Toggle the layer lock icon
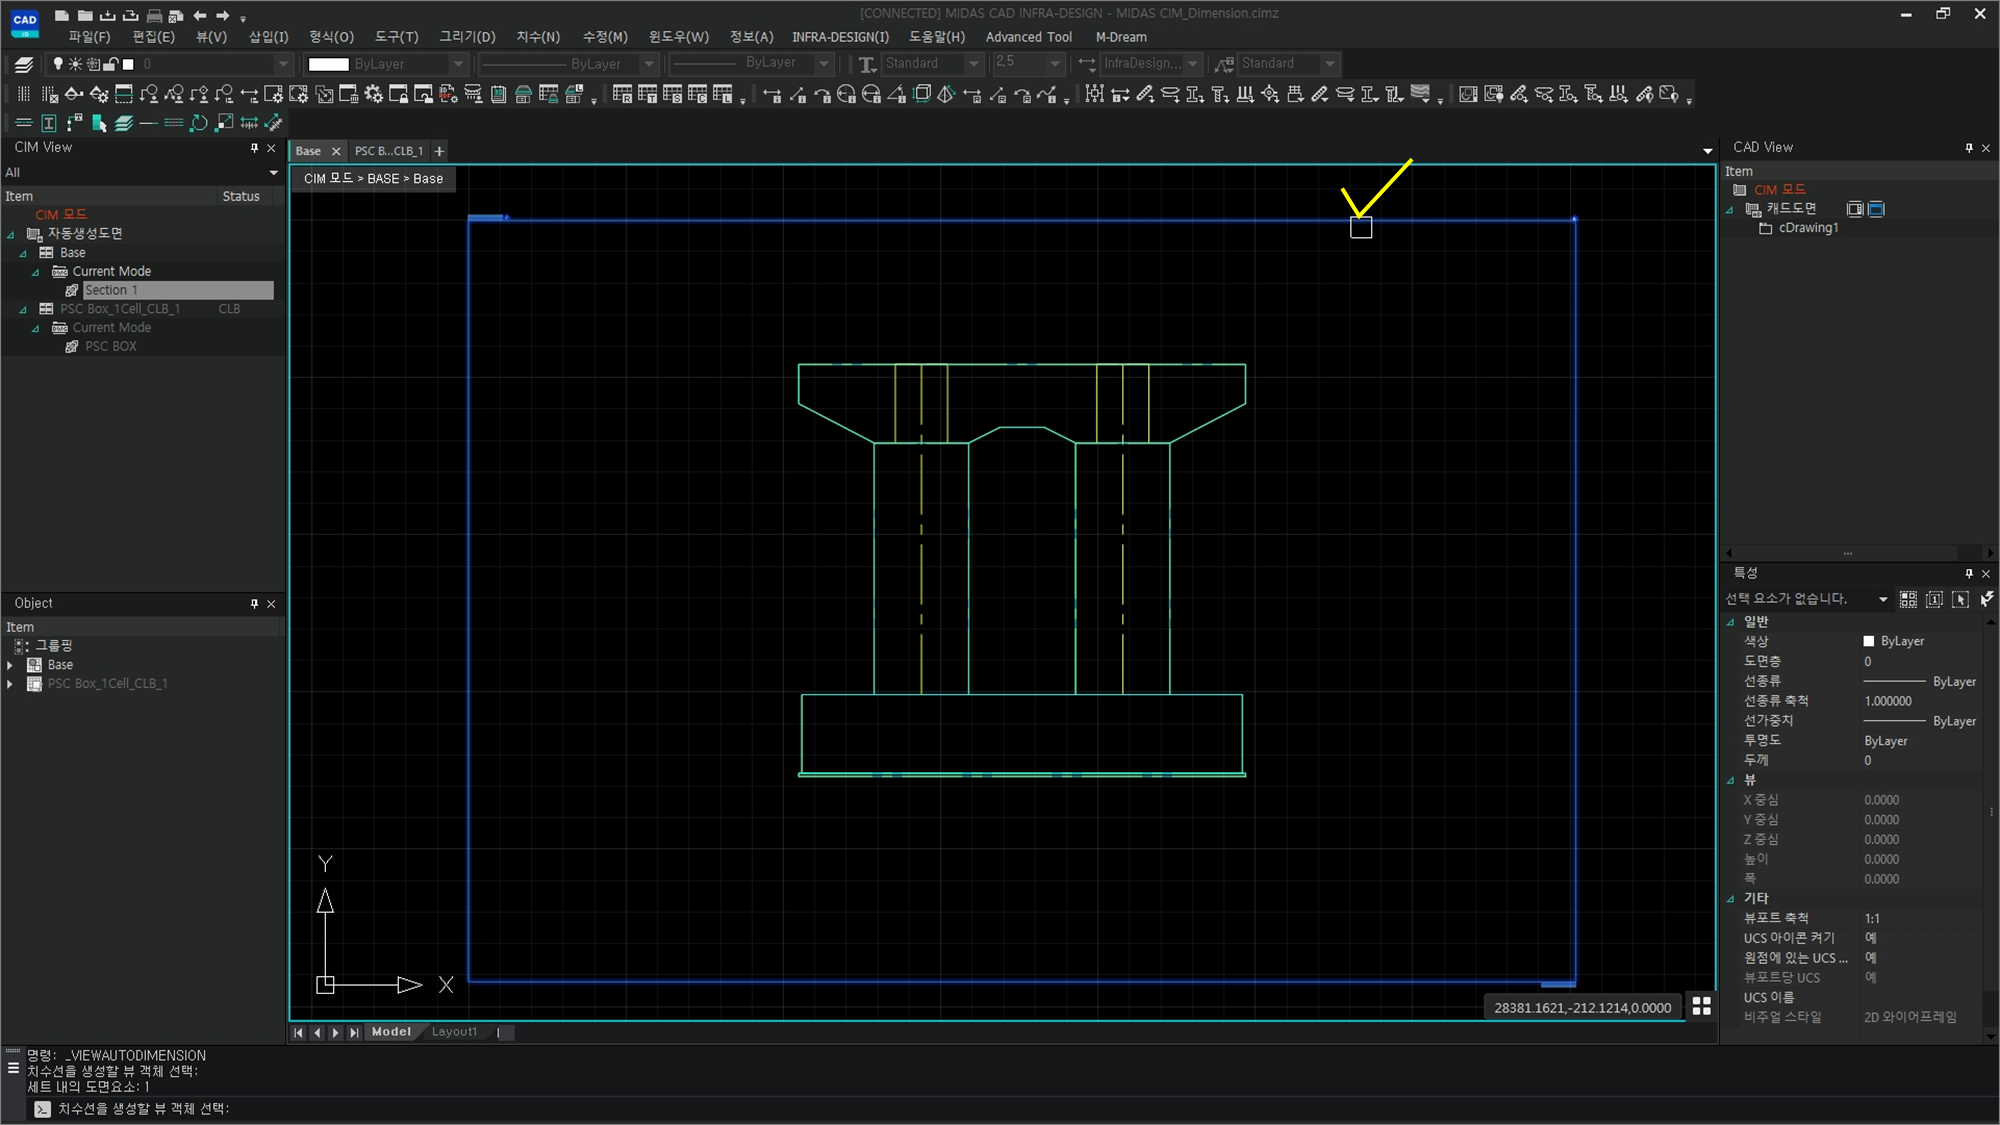This screenshot has width=2000, height=1125. point(111,64)
